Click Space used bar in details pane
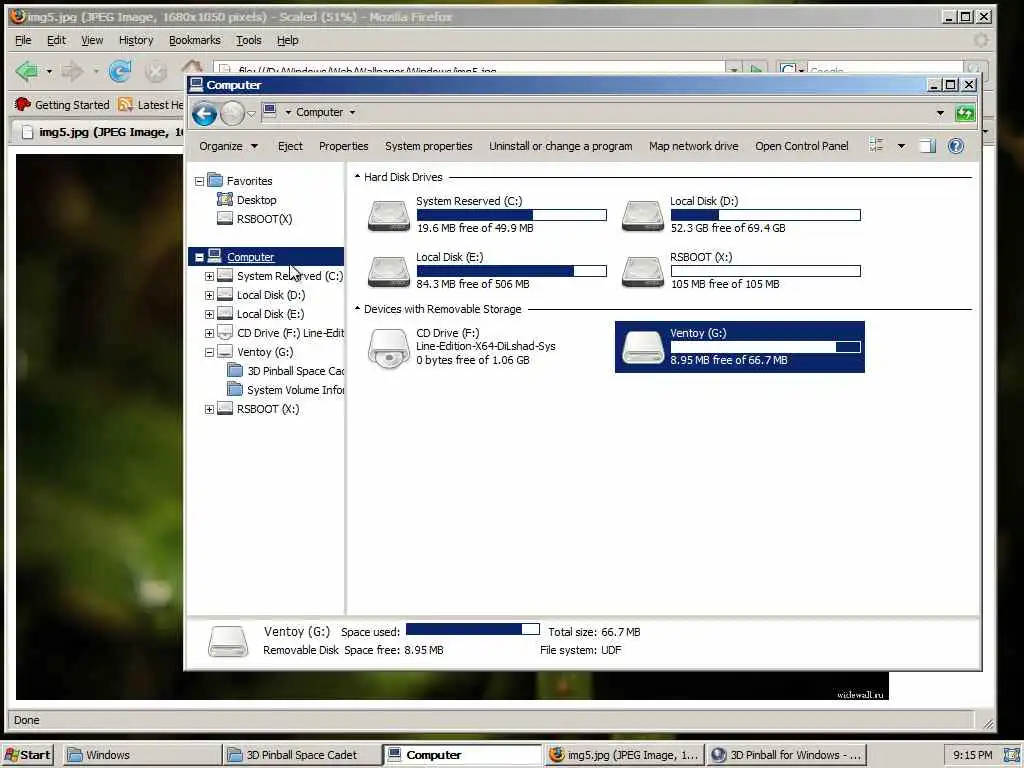The image size is (1024, 768). tap(473, 629)
